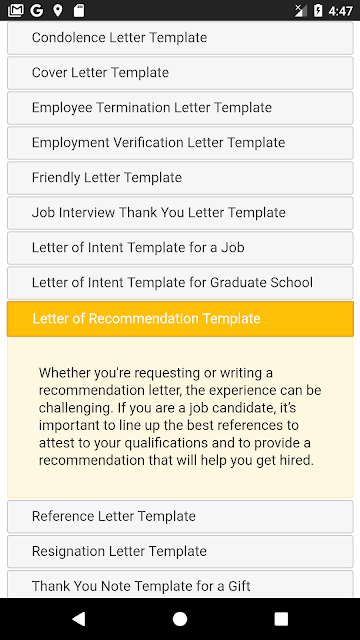The image size is (360, 640).
Task: Expand Friendly Letter Template item
Action: 180,178
